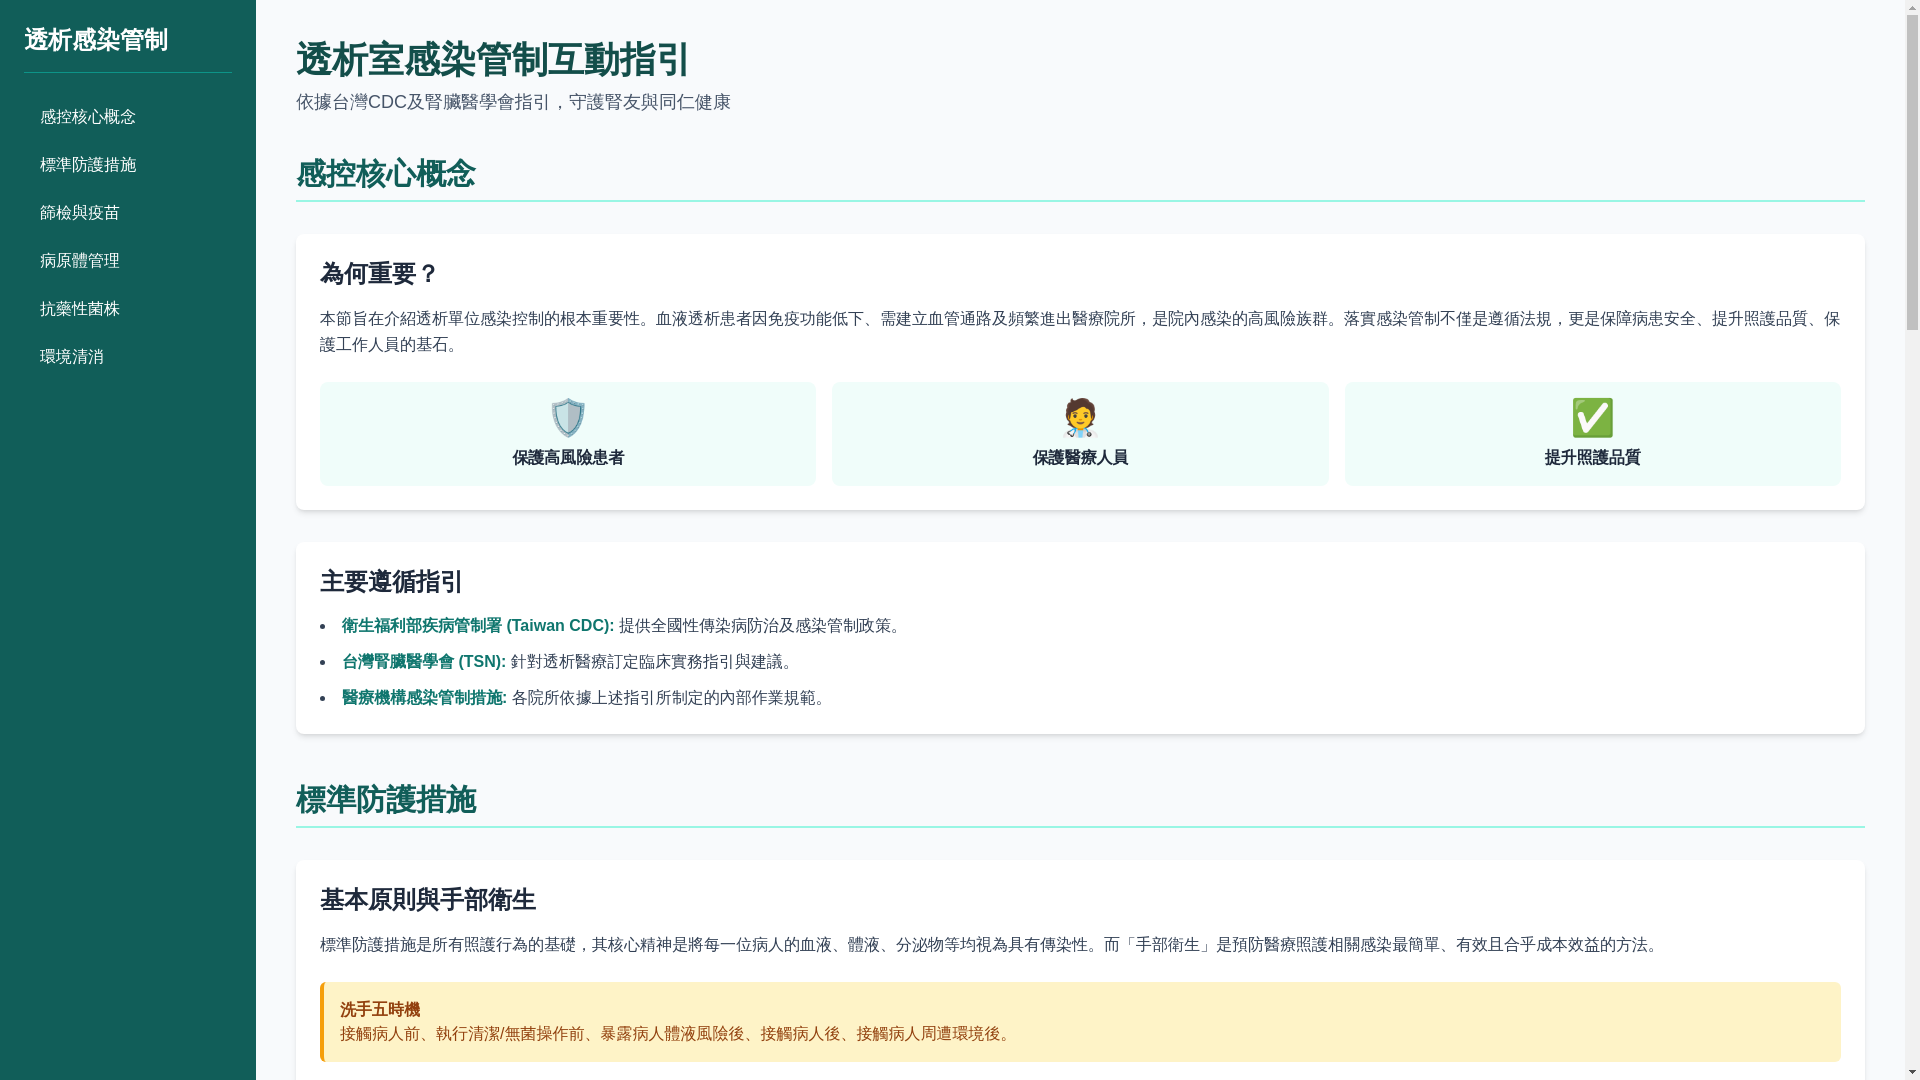Click the 為何重要？ heading

click(380, 274)
